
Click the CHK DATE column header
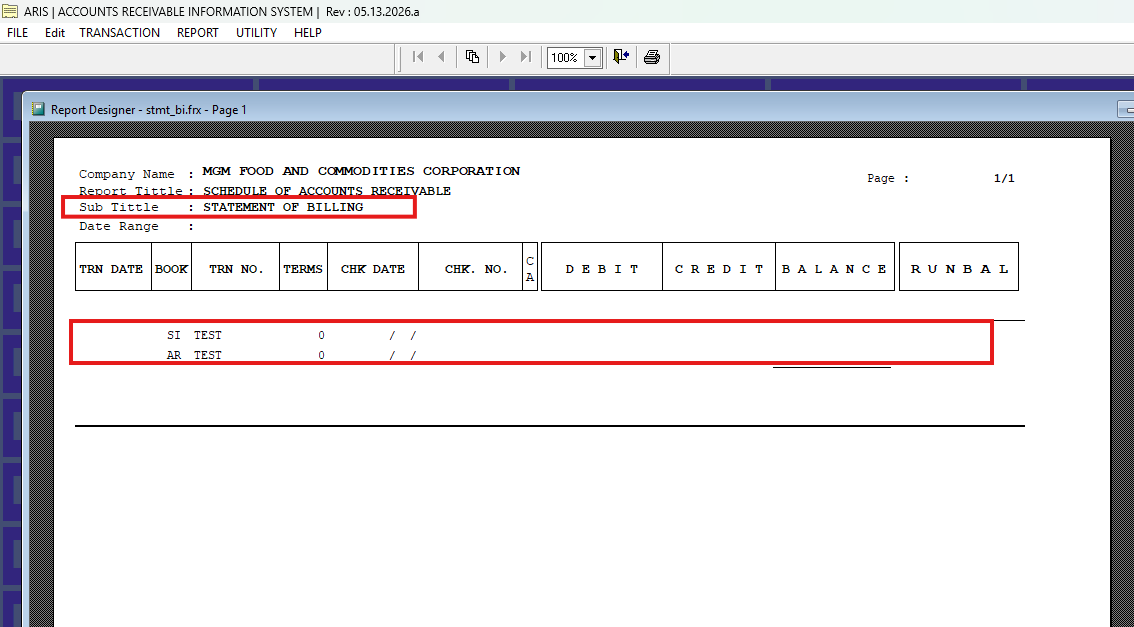pos(373,267)
